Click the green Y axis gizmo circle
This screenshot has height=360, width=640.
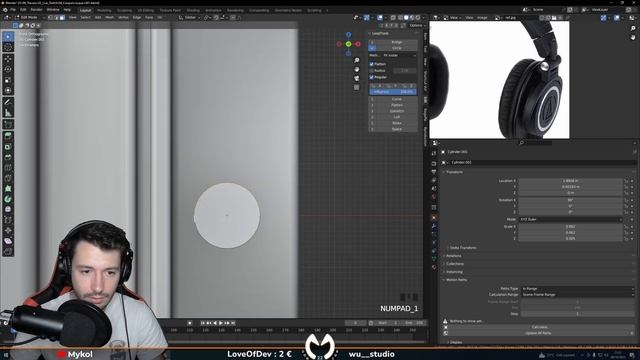click(x=348, y=44)
